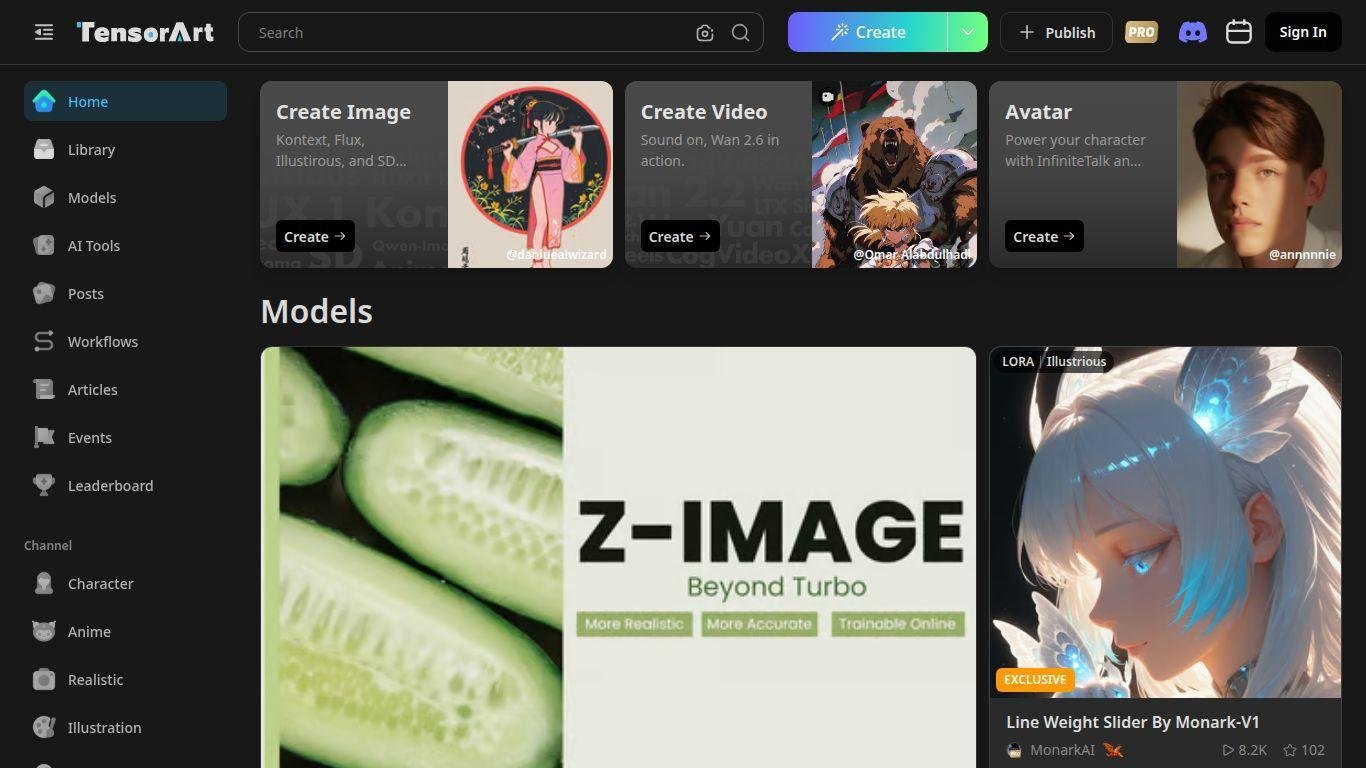This screenshot has width=1366, height=768.
Task: Click the Sign In button
Action: 1302,32
